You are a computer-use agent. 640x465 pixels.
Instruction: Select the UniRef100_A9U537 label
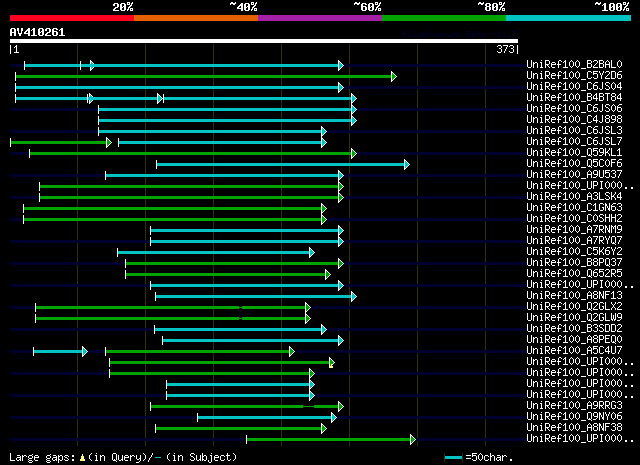point(574,175)
